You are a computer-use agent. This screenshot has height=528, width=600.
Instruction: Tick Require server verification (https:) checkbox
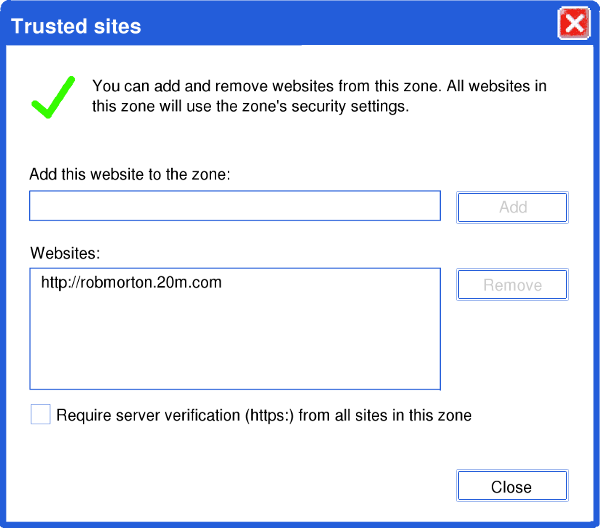coord(41,414)
